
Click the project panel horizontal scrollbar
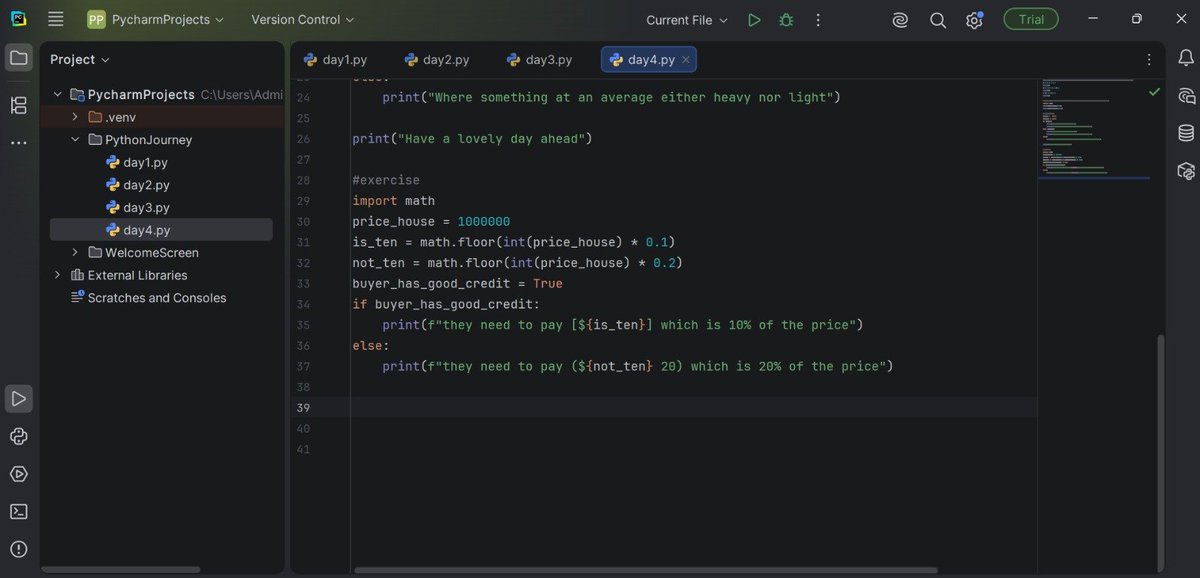[120, 569]
